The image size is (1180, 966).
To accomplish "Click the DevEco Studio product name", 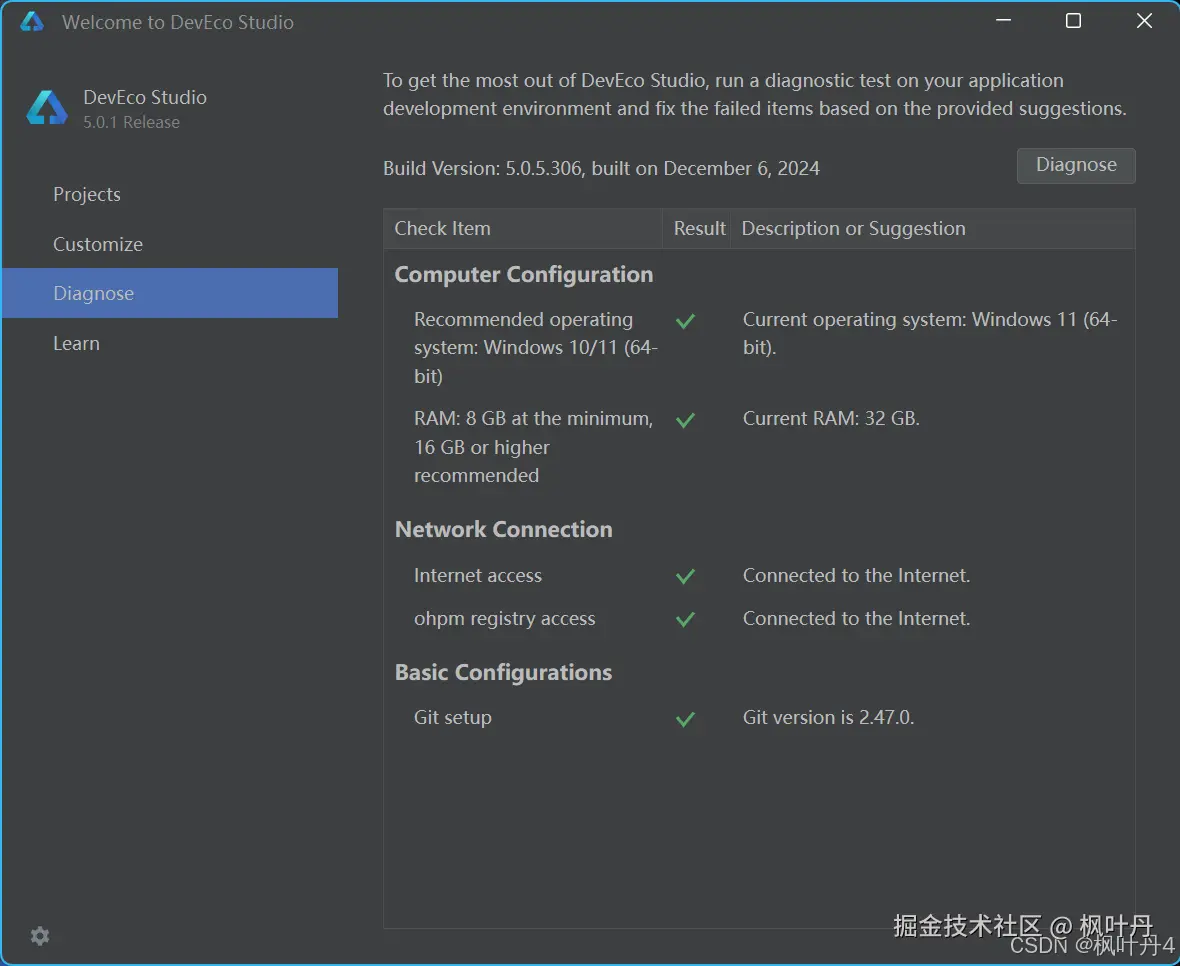I will pos(144,97).
